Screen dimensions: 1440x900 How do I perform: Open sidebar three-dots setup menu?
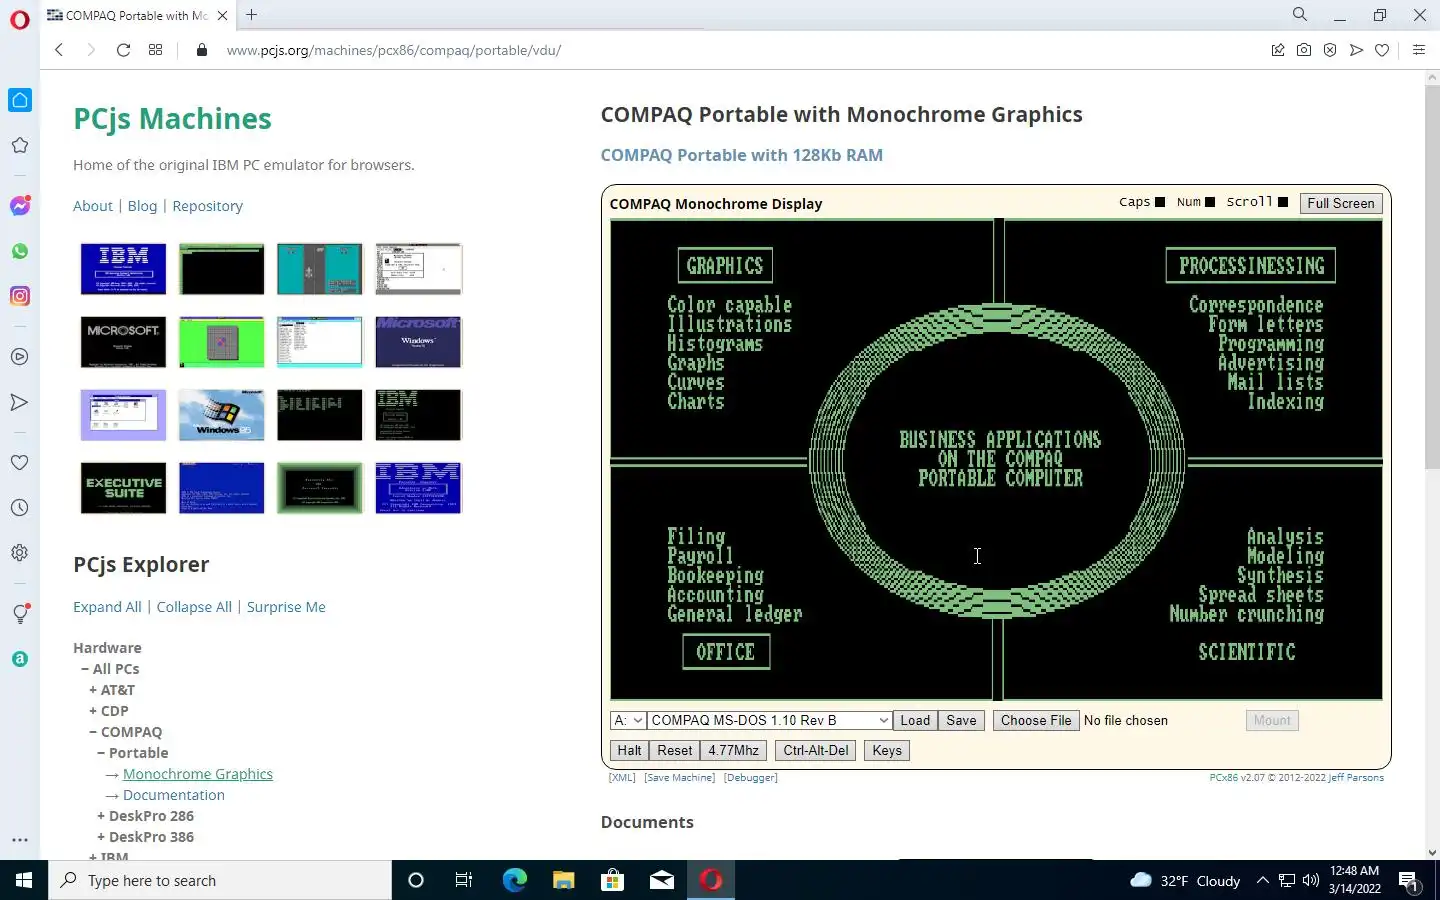coord(20,840)
